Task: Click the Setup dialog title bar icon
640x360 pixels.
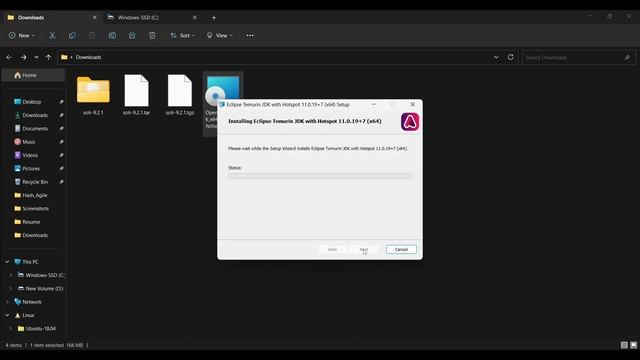Action: point(222,104)
